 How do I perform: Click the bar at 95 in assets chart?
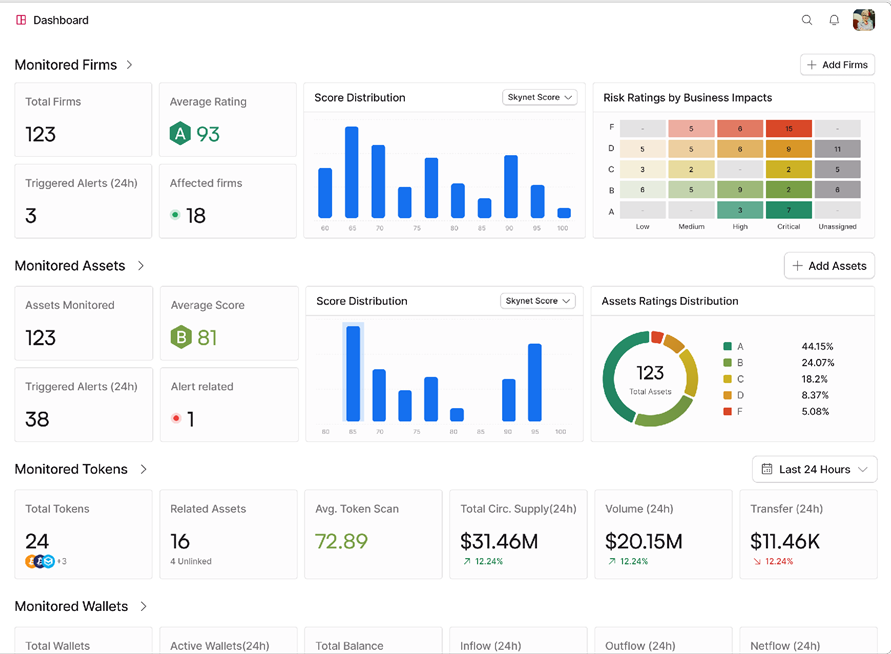tap(535, 382)
